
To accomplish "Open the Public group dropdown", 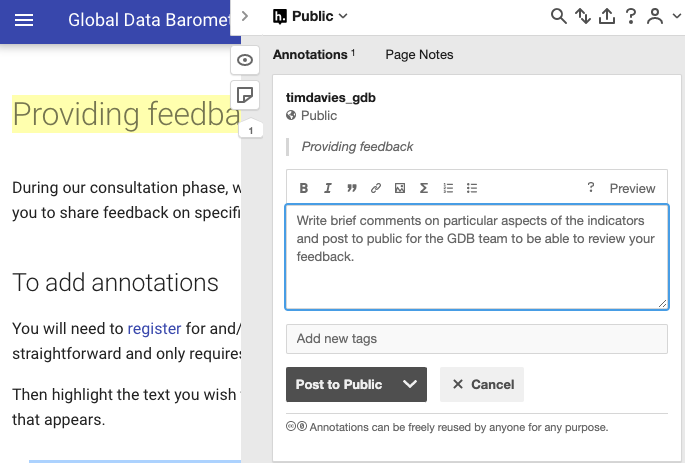I will pyautogui.click(x=310, y=17).
